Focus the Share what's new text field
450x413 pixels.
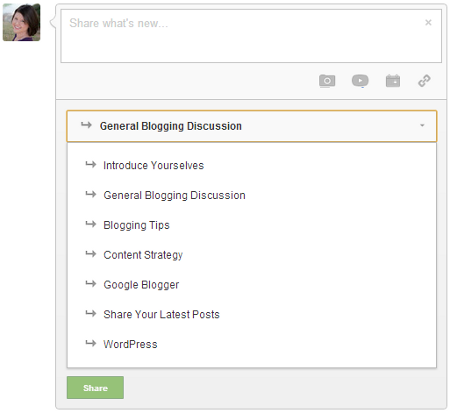click(251, 36)
